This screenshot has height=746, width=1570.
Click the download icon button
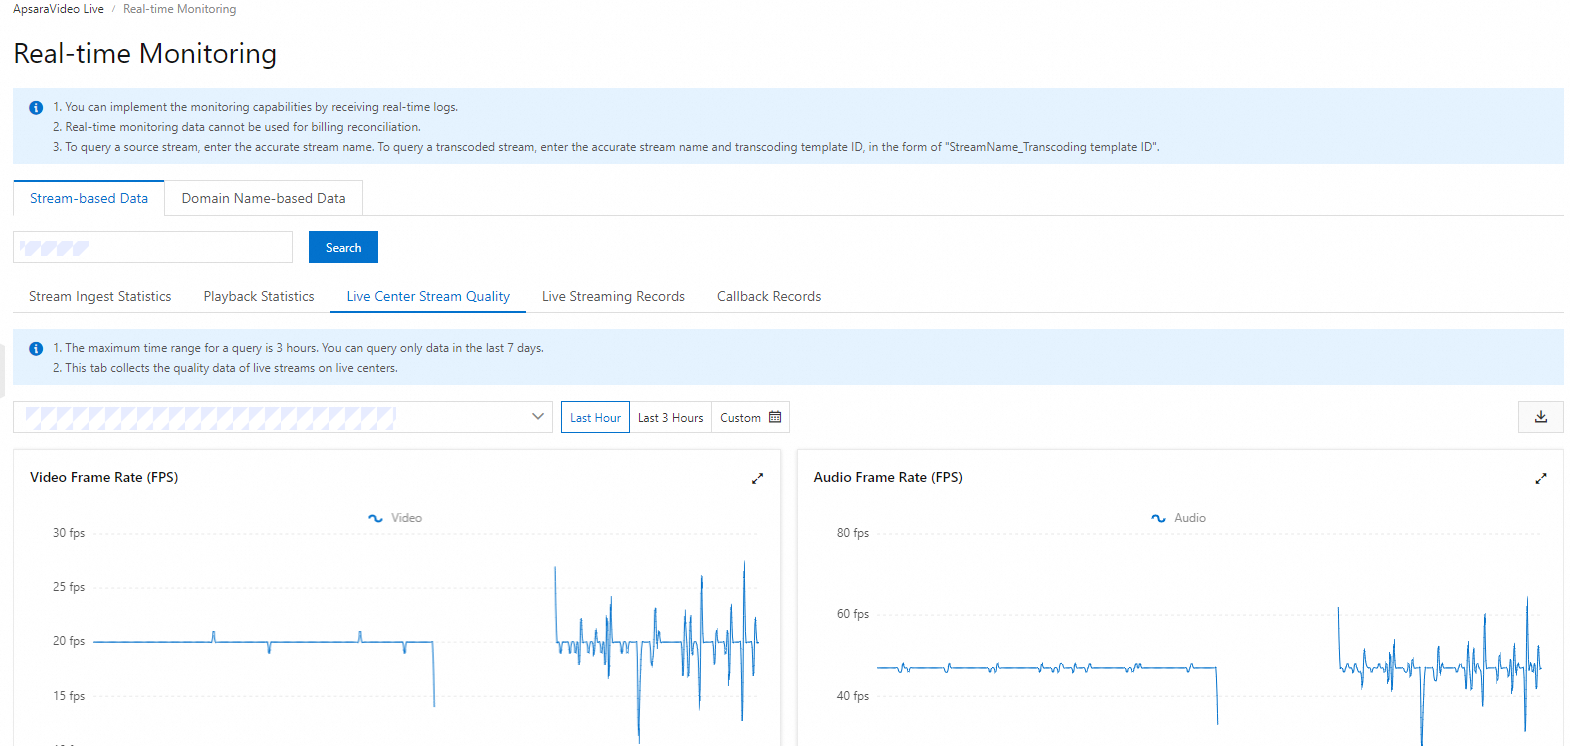tap(1540, 417)
